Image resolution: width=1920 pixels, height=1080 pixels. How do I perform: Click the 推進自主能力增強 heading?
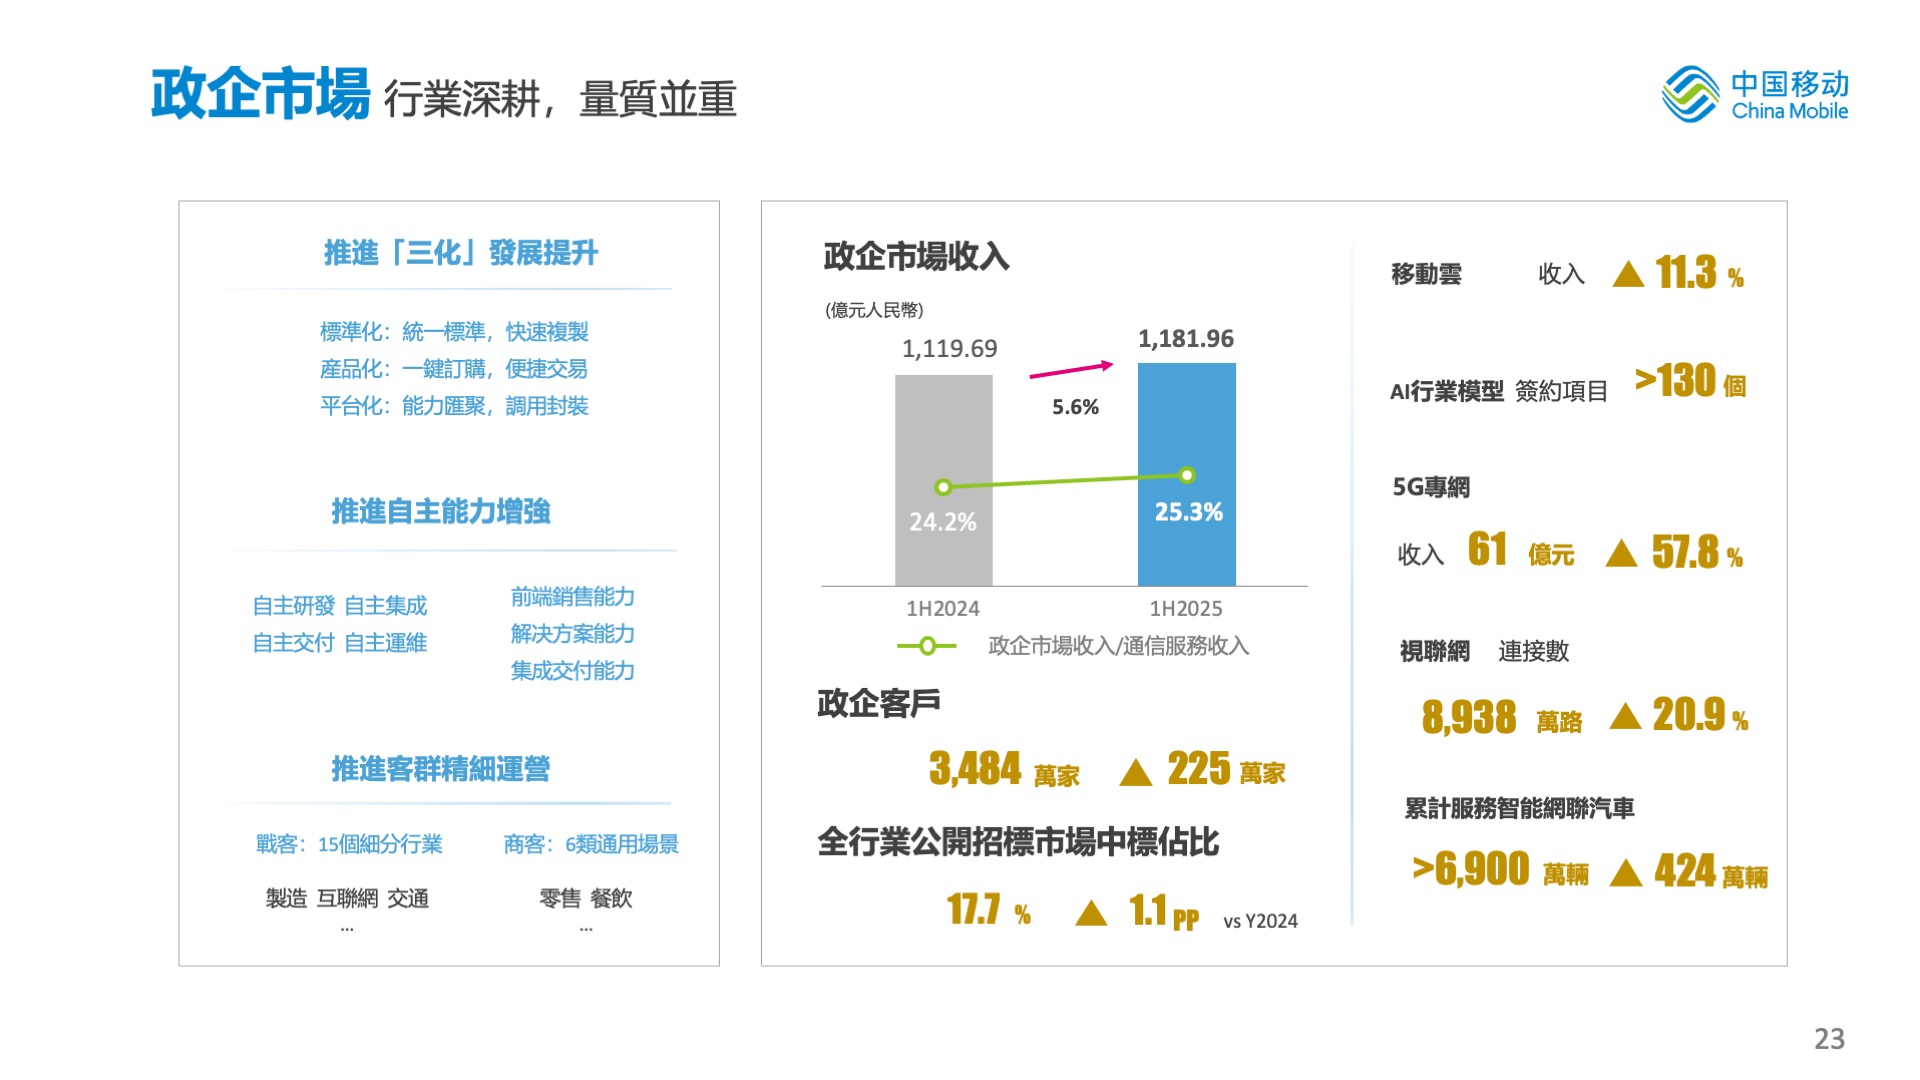coord(441,511)
